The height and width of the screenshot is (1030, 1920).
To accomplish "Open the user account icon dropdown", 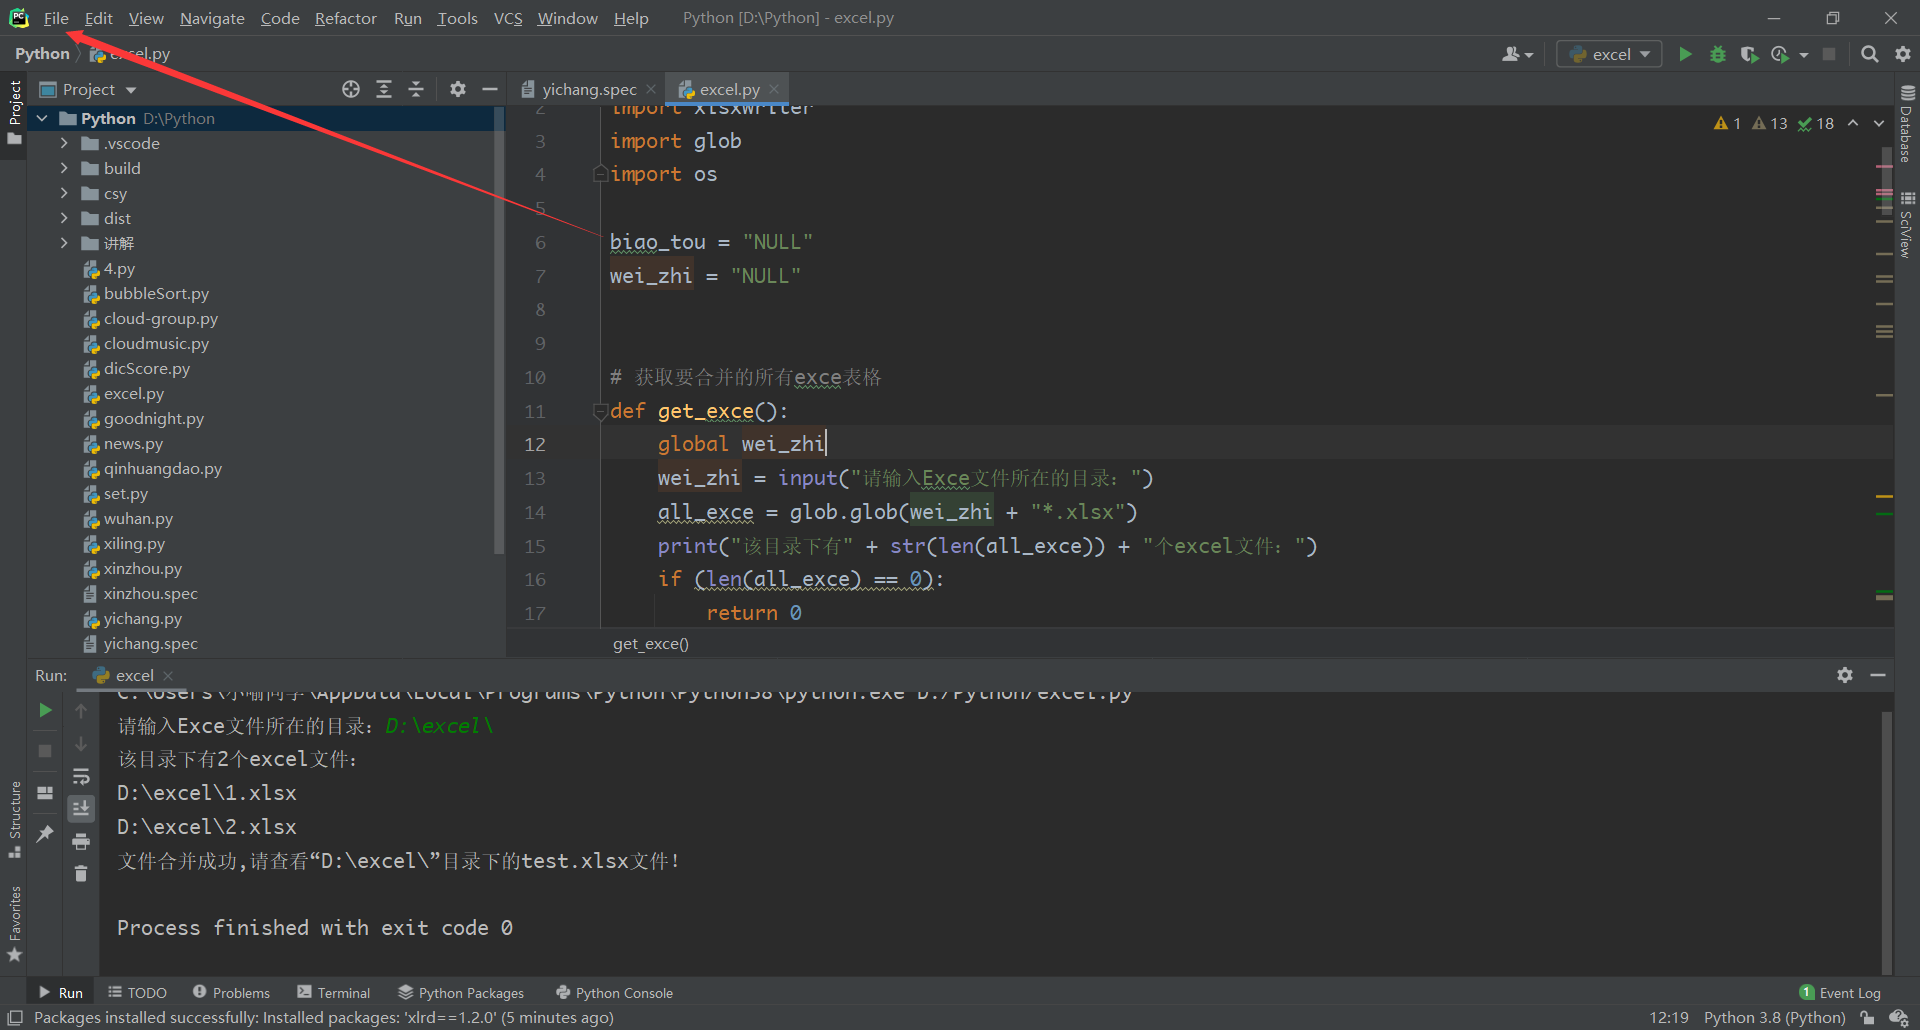I will click(x=1517, y=54).
